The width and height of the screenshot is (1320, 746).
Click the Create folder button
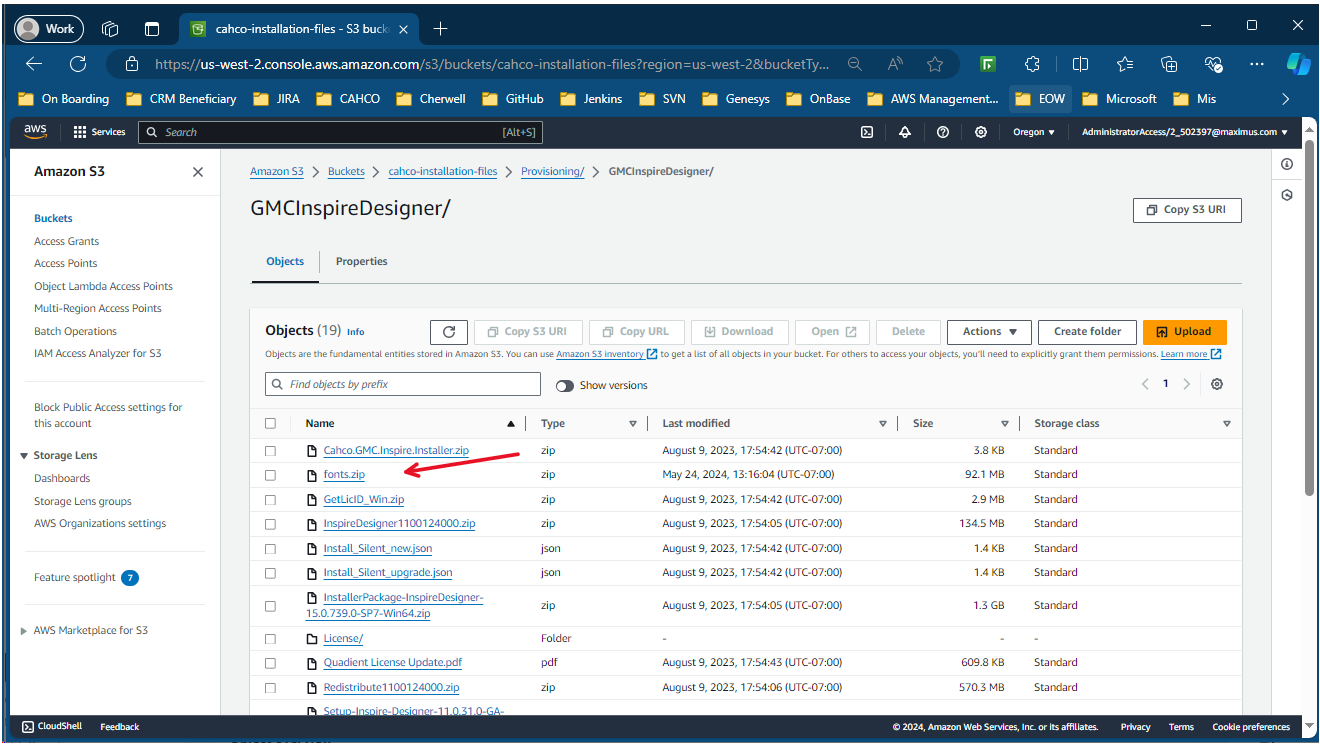tap(1087, 332)
